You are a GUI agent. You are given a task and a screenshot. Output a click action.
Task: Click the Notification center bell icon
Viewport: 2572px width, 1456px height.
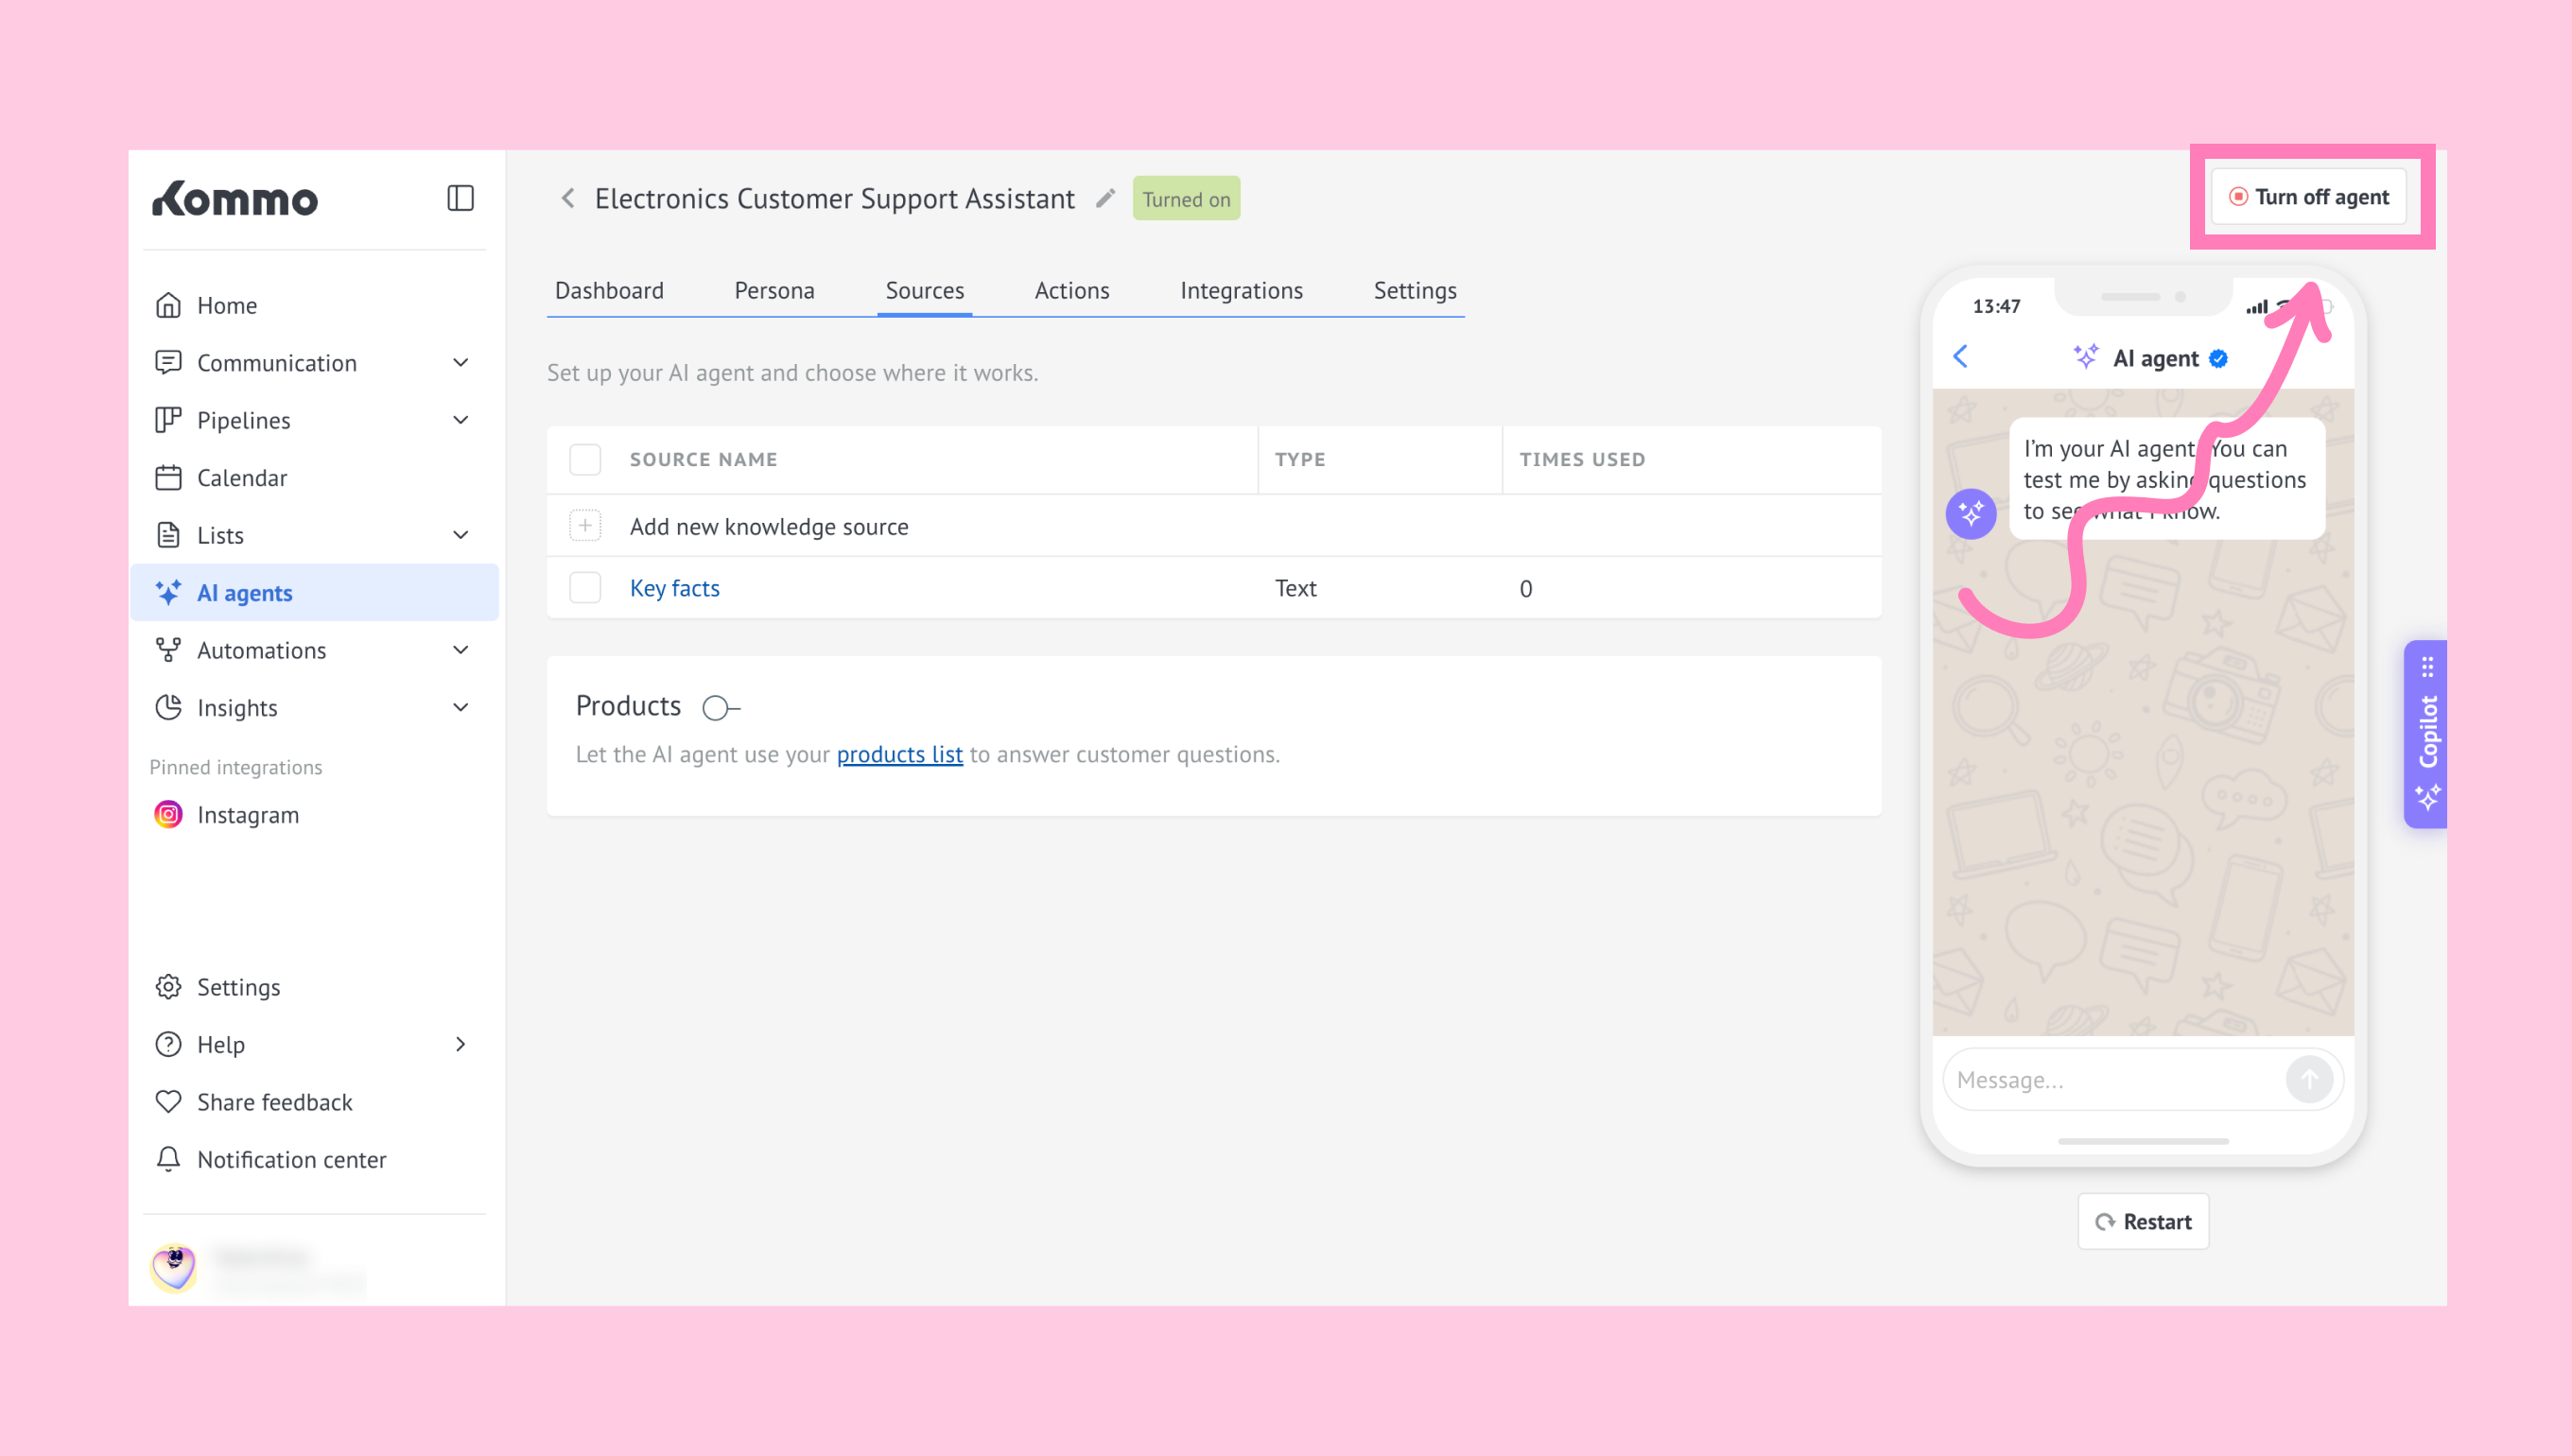click(x=168, y=1159)
